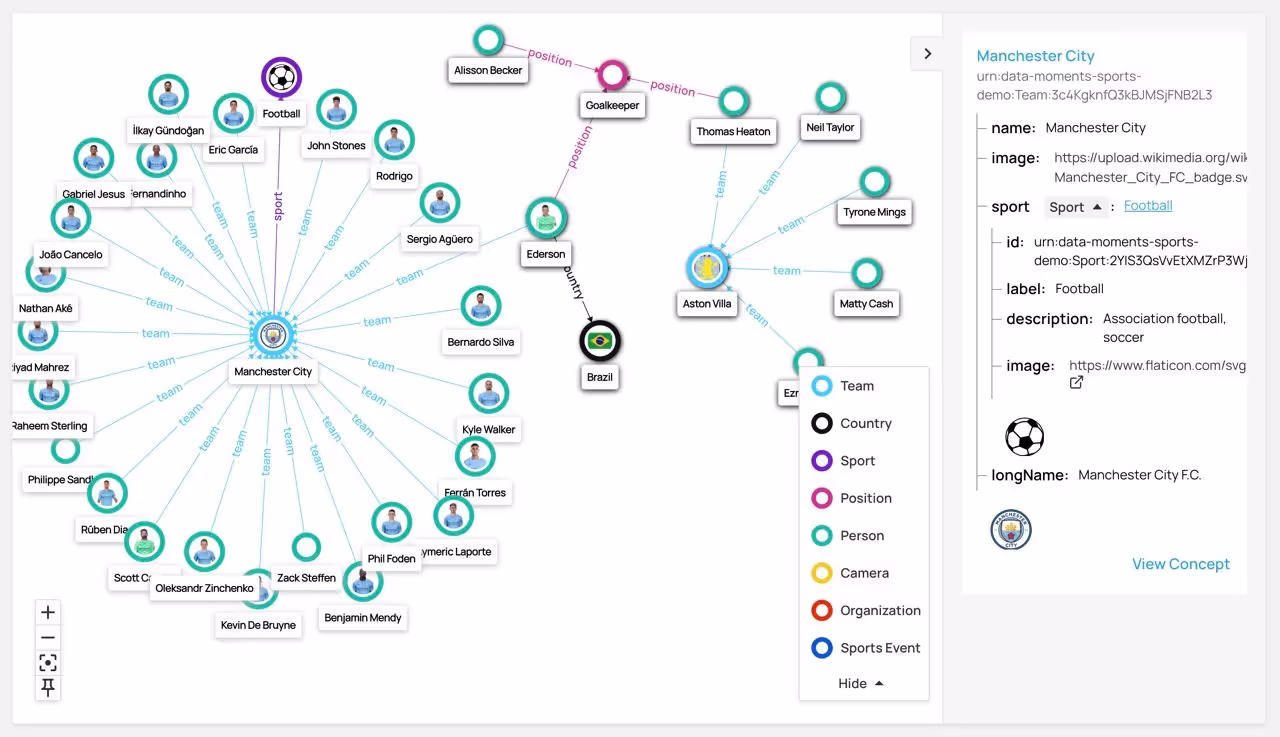The width and height of the screenshot is (1280, 737).
Task: Click the Manchester City panel title
Action: [1035, 56]
